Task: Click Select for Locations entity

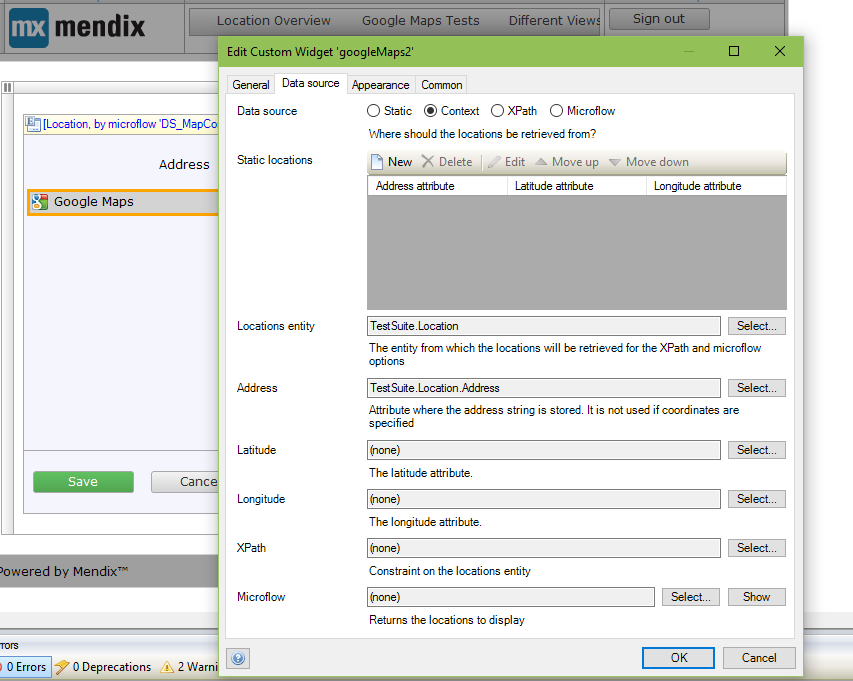Action: tap(757, 326)
